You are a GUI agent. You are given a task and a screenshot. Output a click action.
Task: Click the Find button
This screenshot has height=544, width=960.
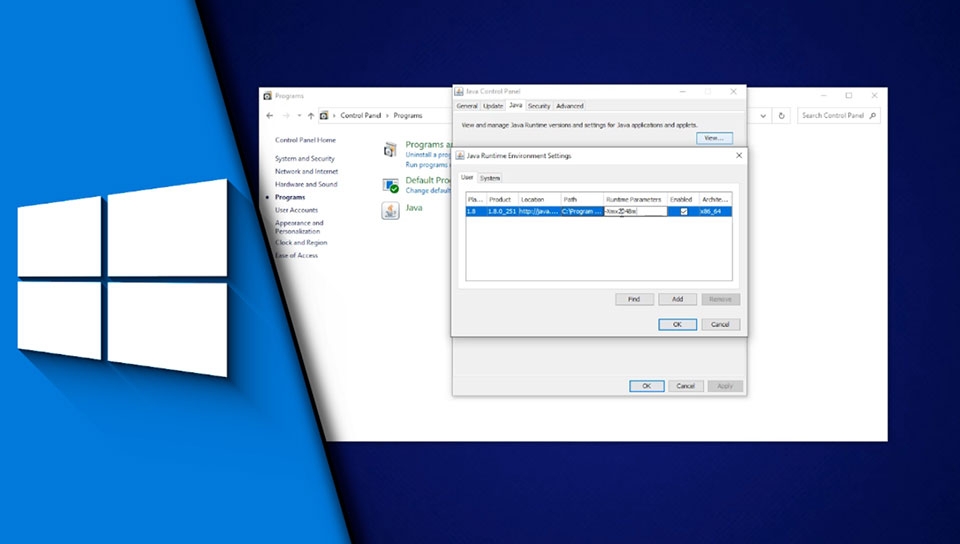(634, 299)
